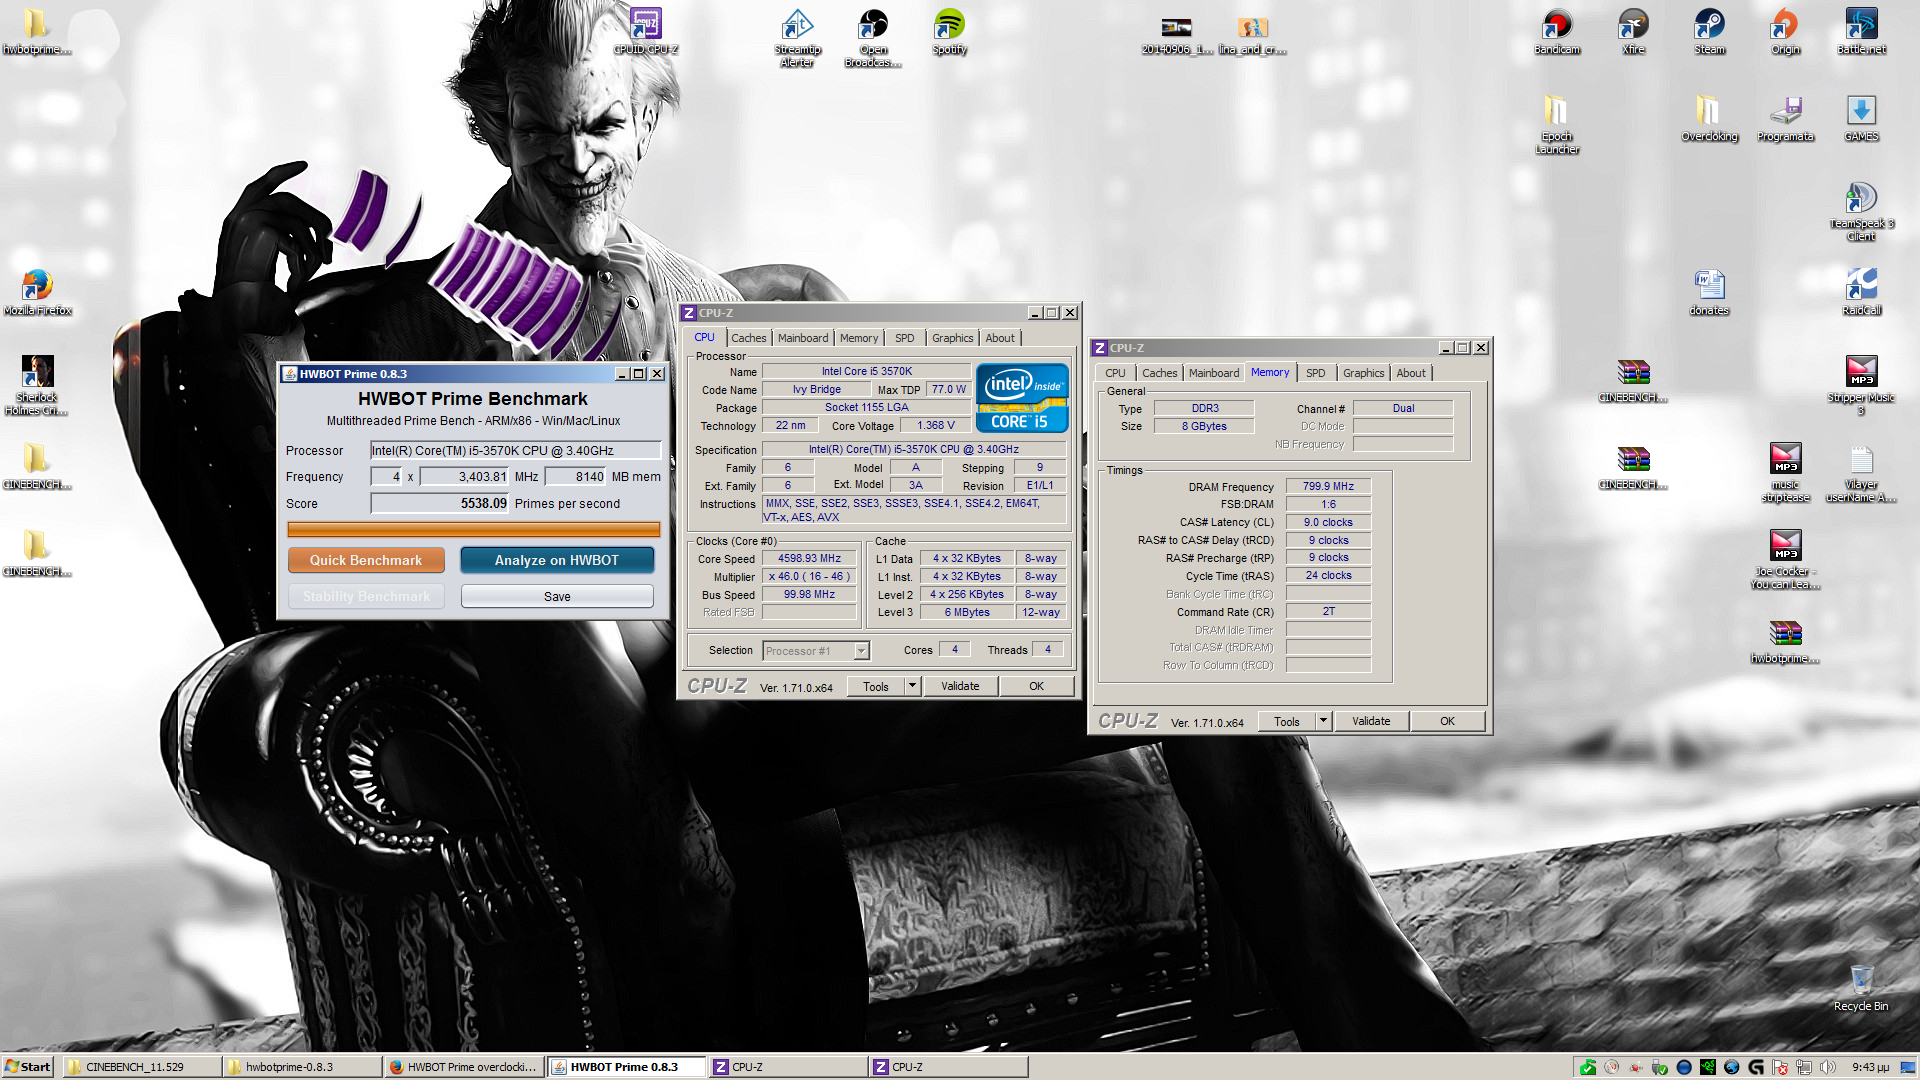
Task: Open the Overcloking folder on desktop
Action: (1709, 118)
